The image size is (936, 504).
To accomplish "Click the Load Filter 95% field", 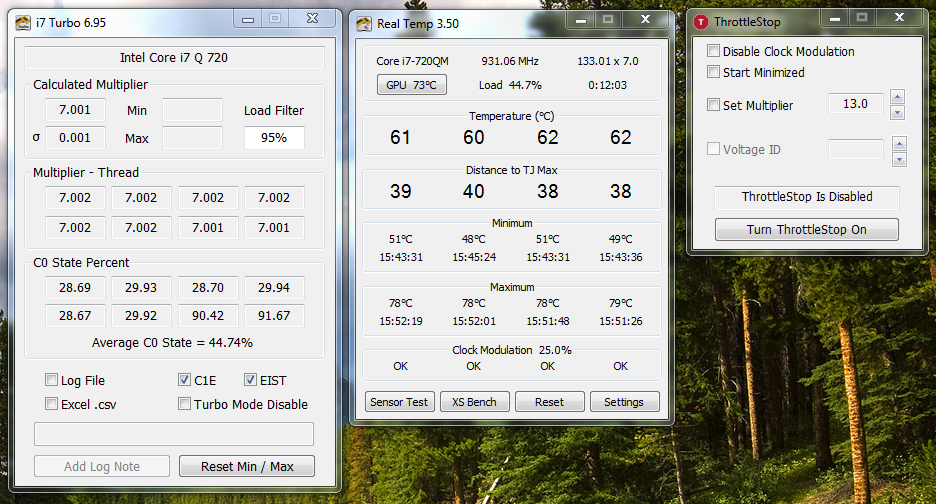I will click(x=274, y=138).
